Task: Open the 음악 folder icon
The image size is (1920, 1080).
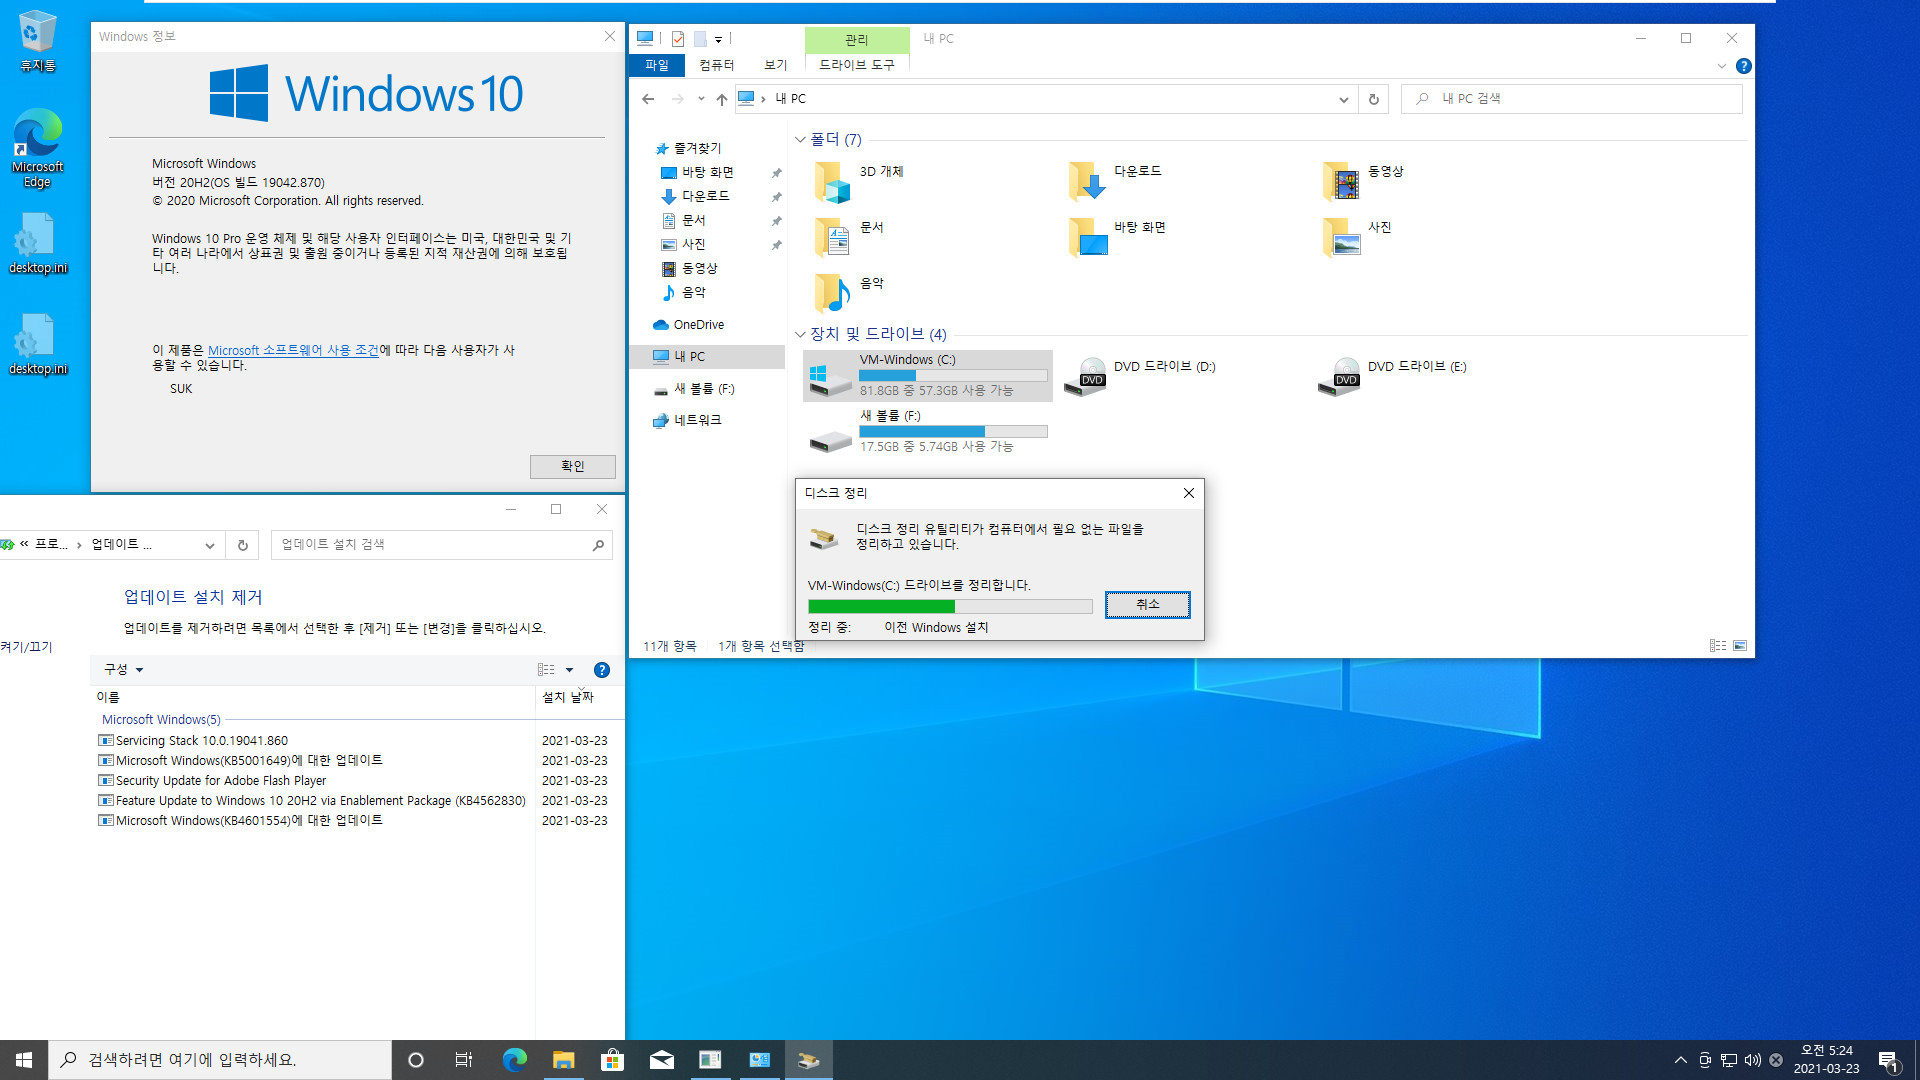Action: 833,294
